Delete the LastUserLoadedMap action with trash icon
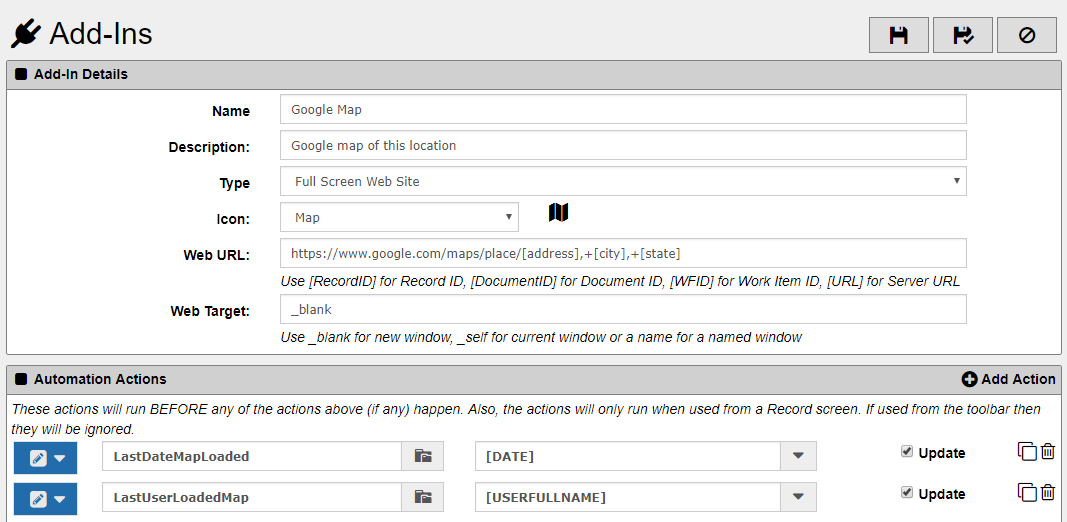The image size is (1067, 522). click(1048, 493)
